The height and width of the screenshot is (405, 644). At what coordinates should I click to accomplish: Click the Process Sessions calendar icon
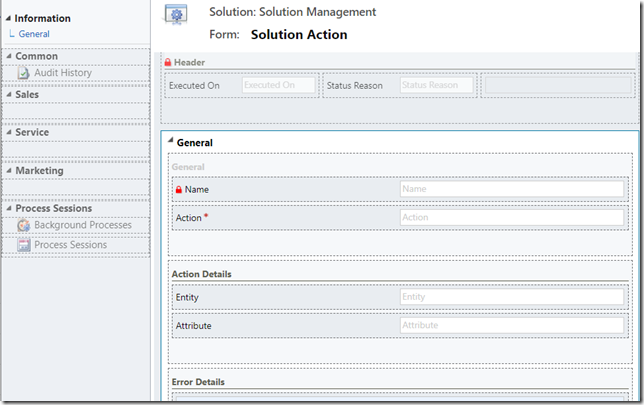24,245
